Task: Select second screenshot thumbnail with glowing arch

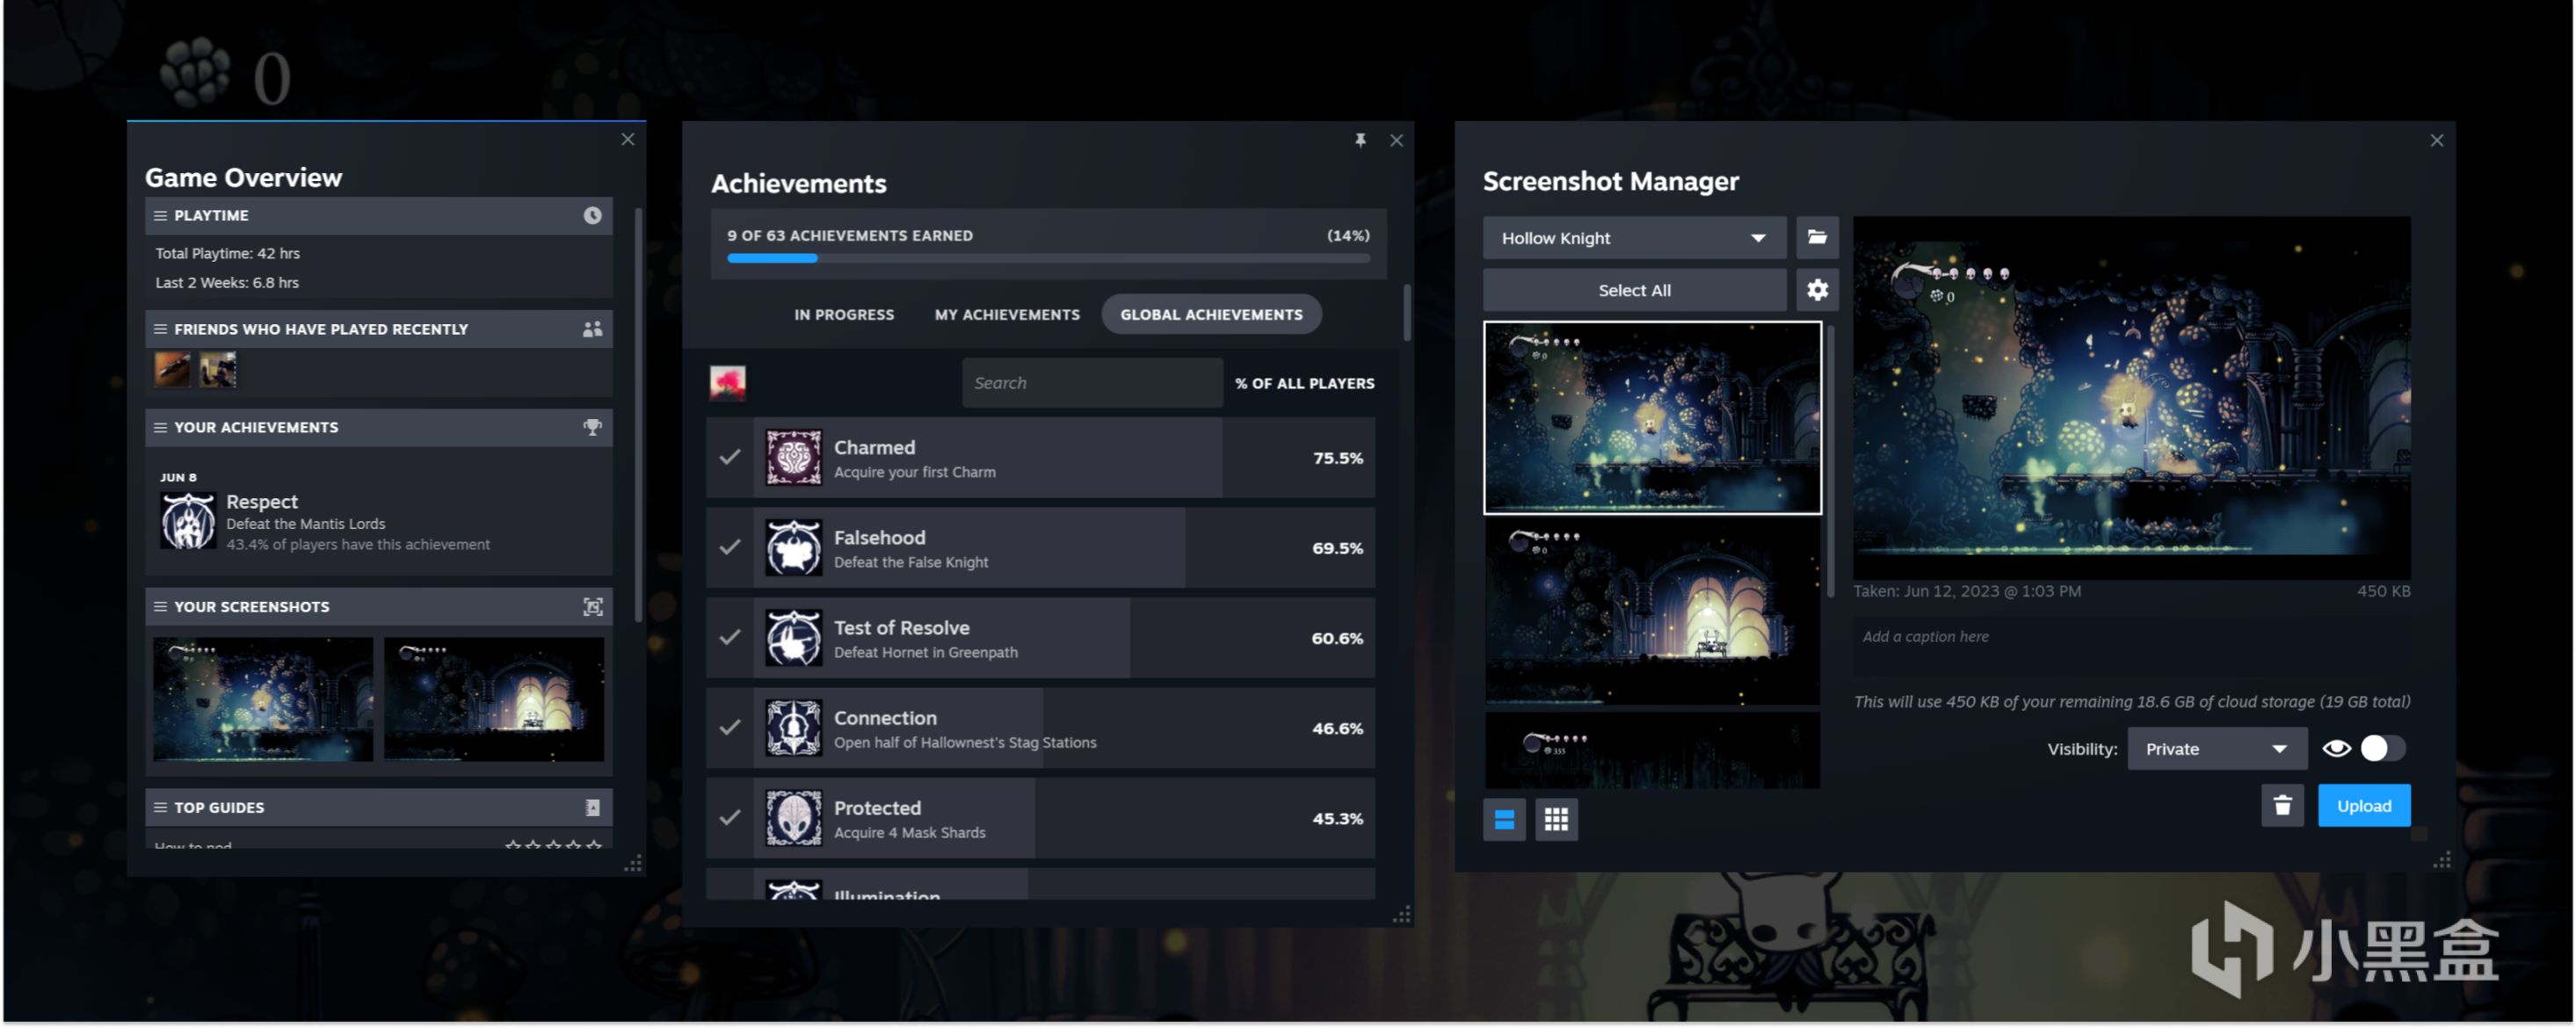Action: [x=1652, y=612]
